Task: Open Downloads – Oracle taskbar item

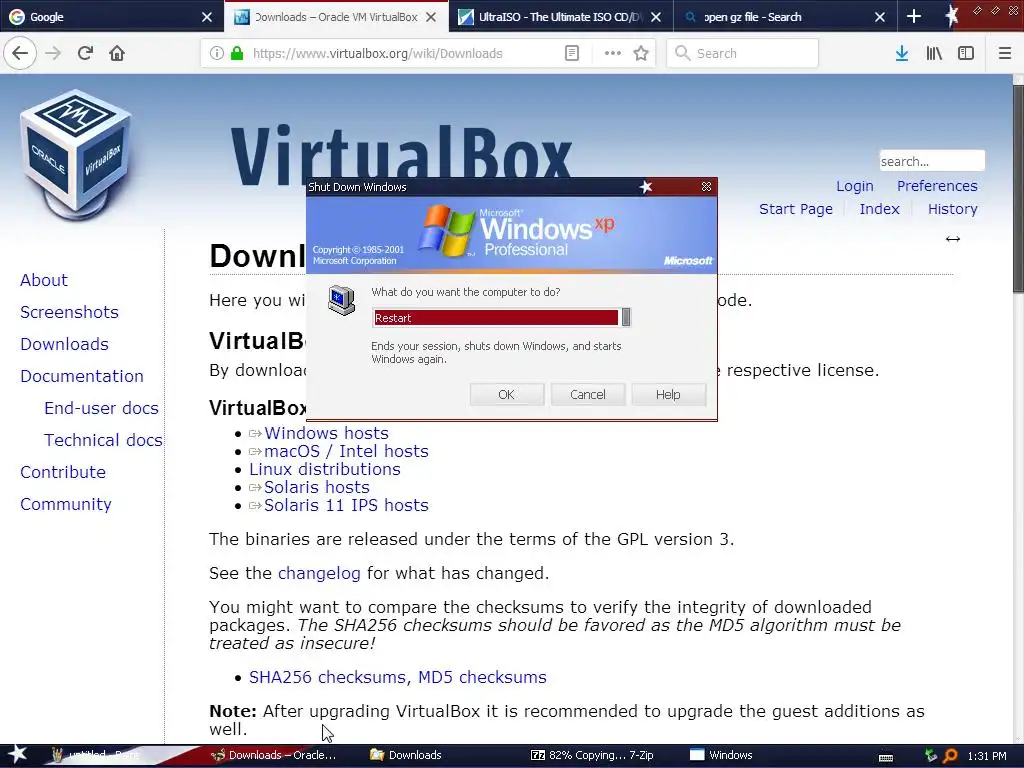Action: (274, 755)
